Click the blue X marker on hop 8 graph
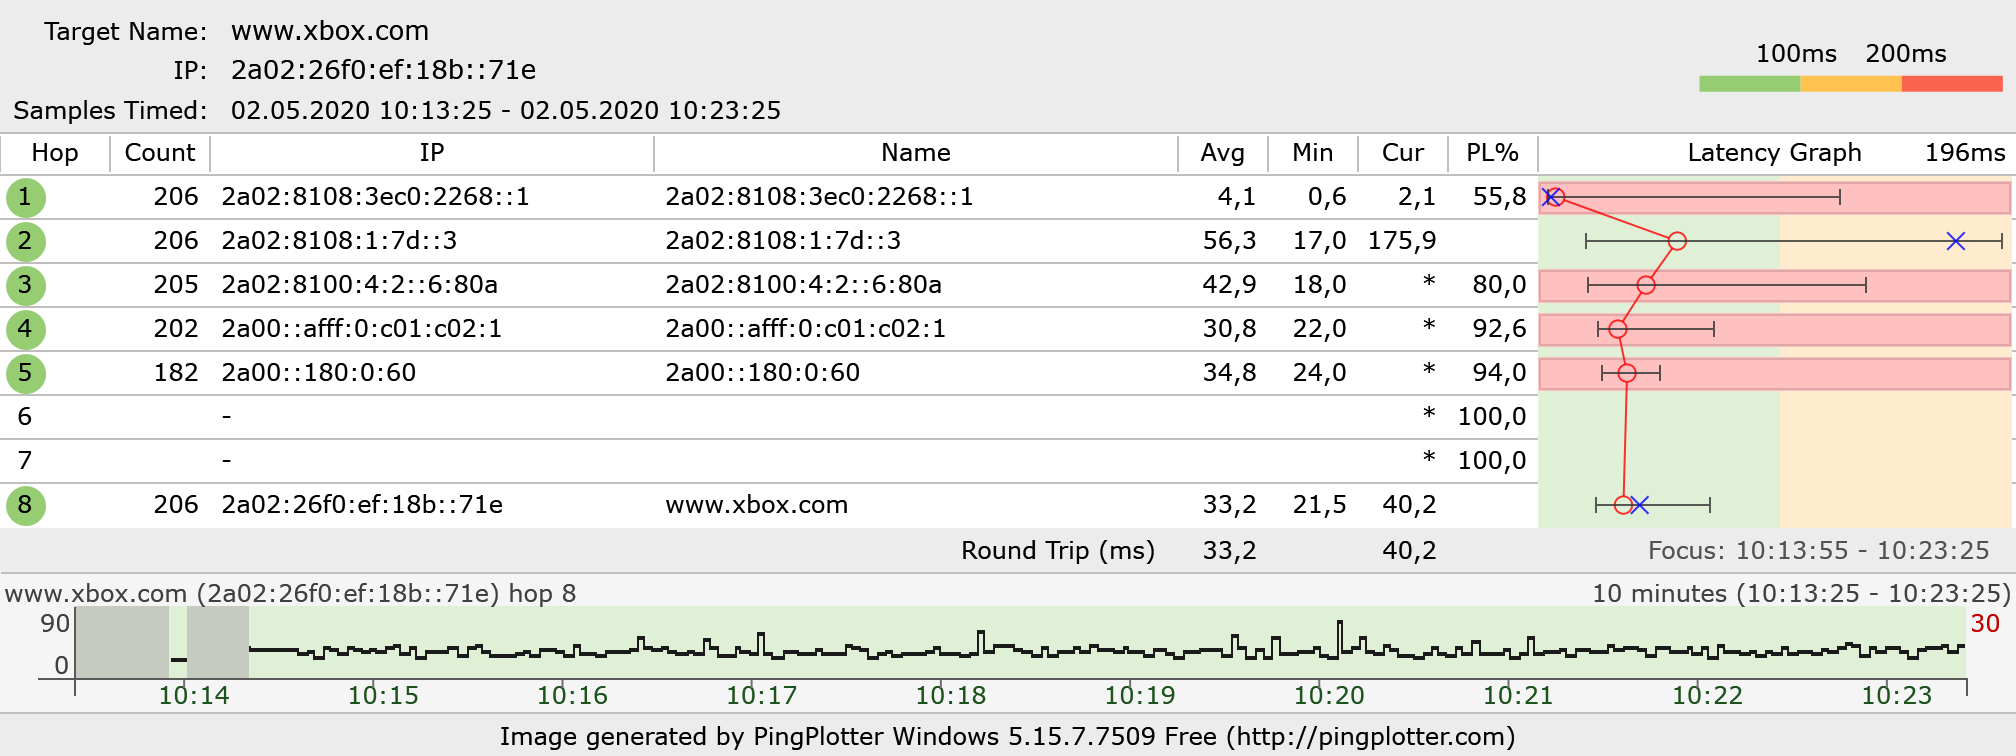Viewport: 2016px width, 756px height. 1639,505
